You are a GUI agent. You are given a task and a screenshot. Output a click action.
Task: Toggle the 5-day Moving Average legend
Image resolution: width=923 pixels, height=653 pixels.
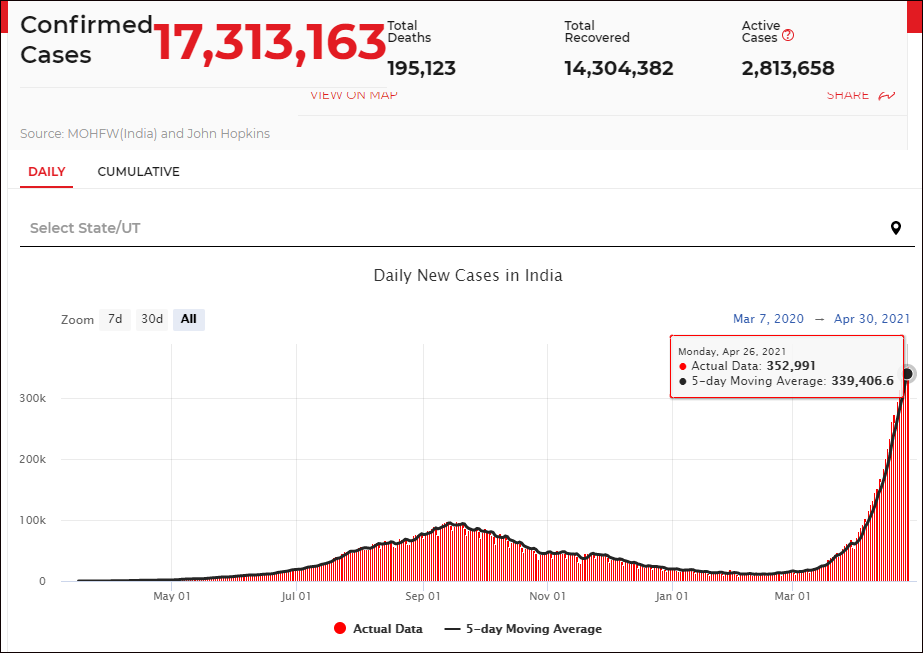point(523,629)
